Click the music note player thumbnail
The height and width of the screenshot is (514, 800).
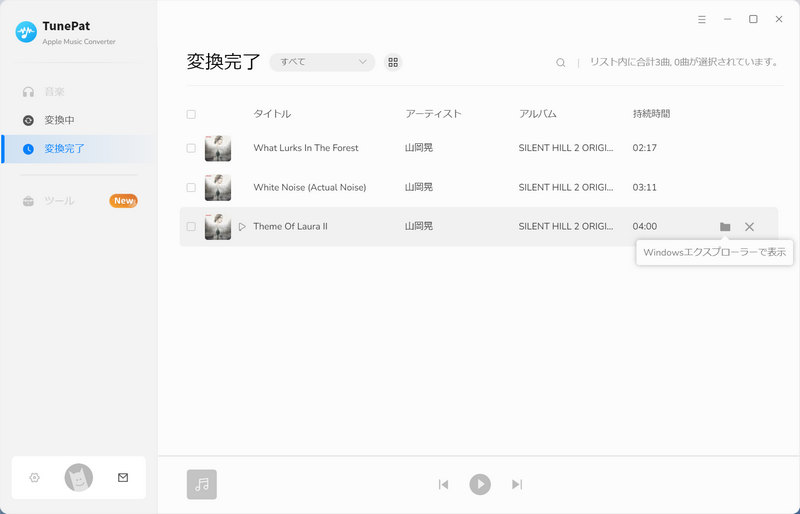(x=202, y=484)
